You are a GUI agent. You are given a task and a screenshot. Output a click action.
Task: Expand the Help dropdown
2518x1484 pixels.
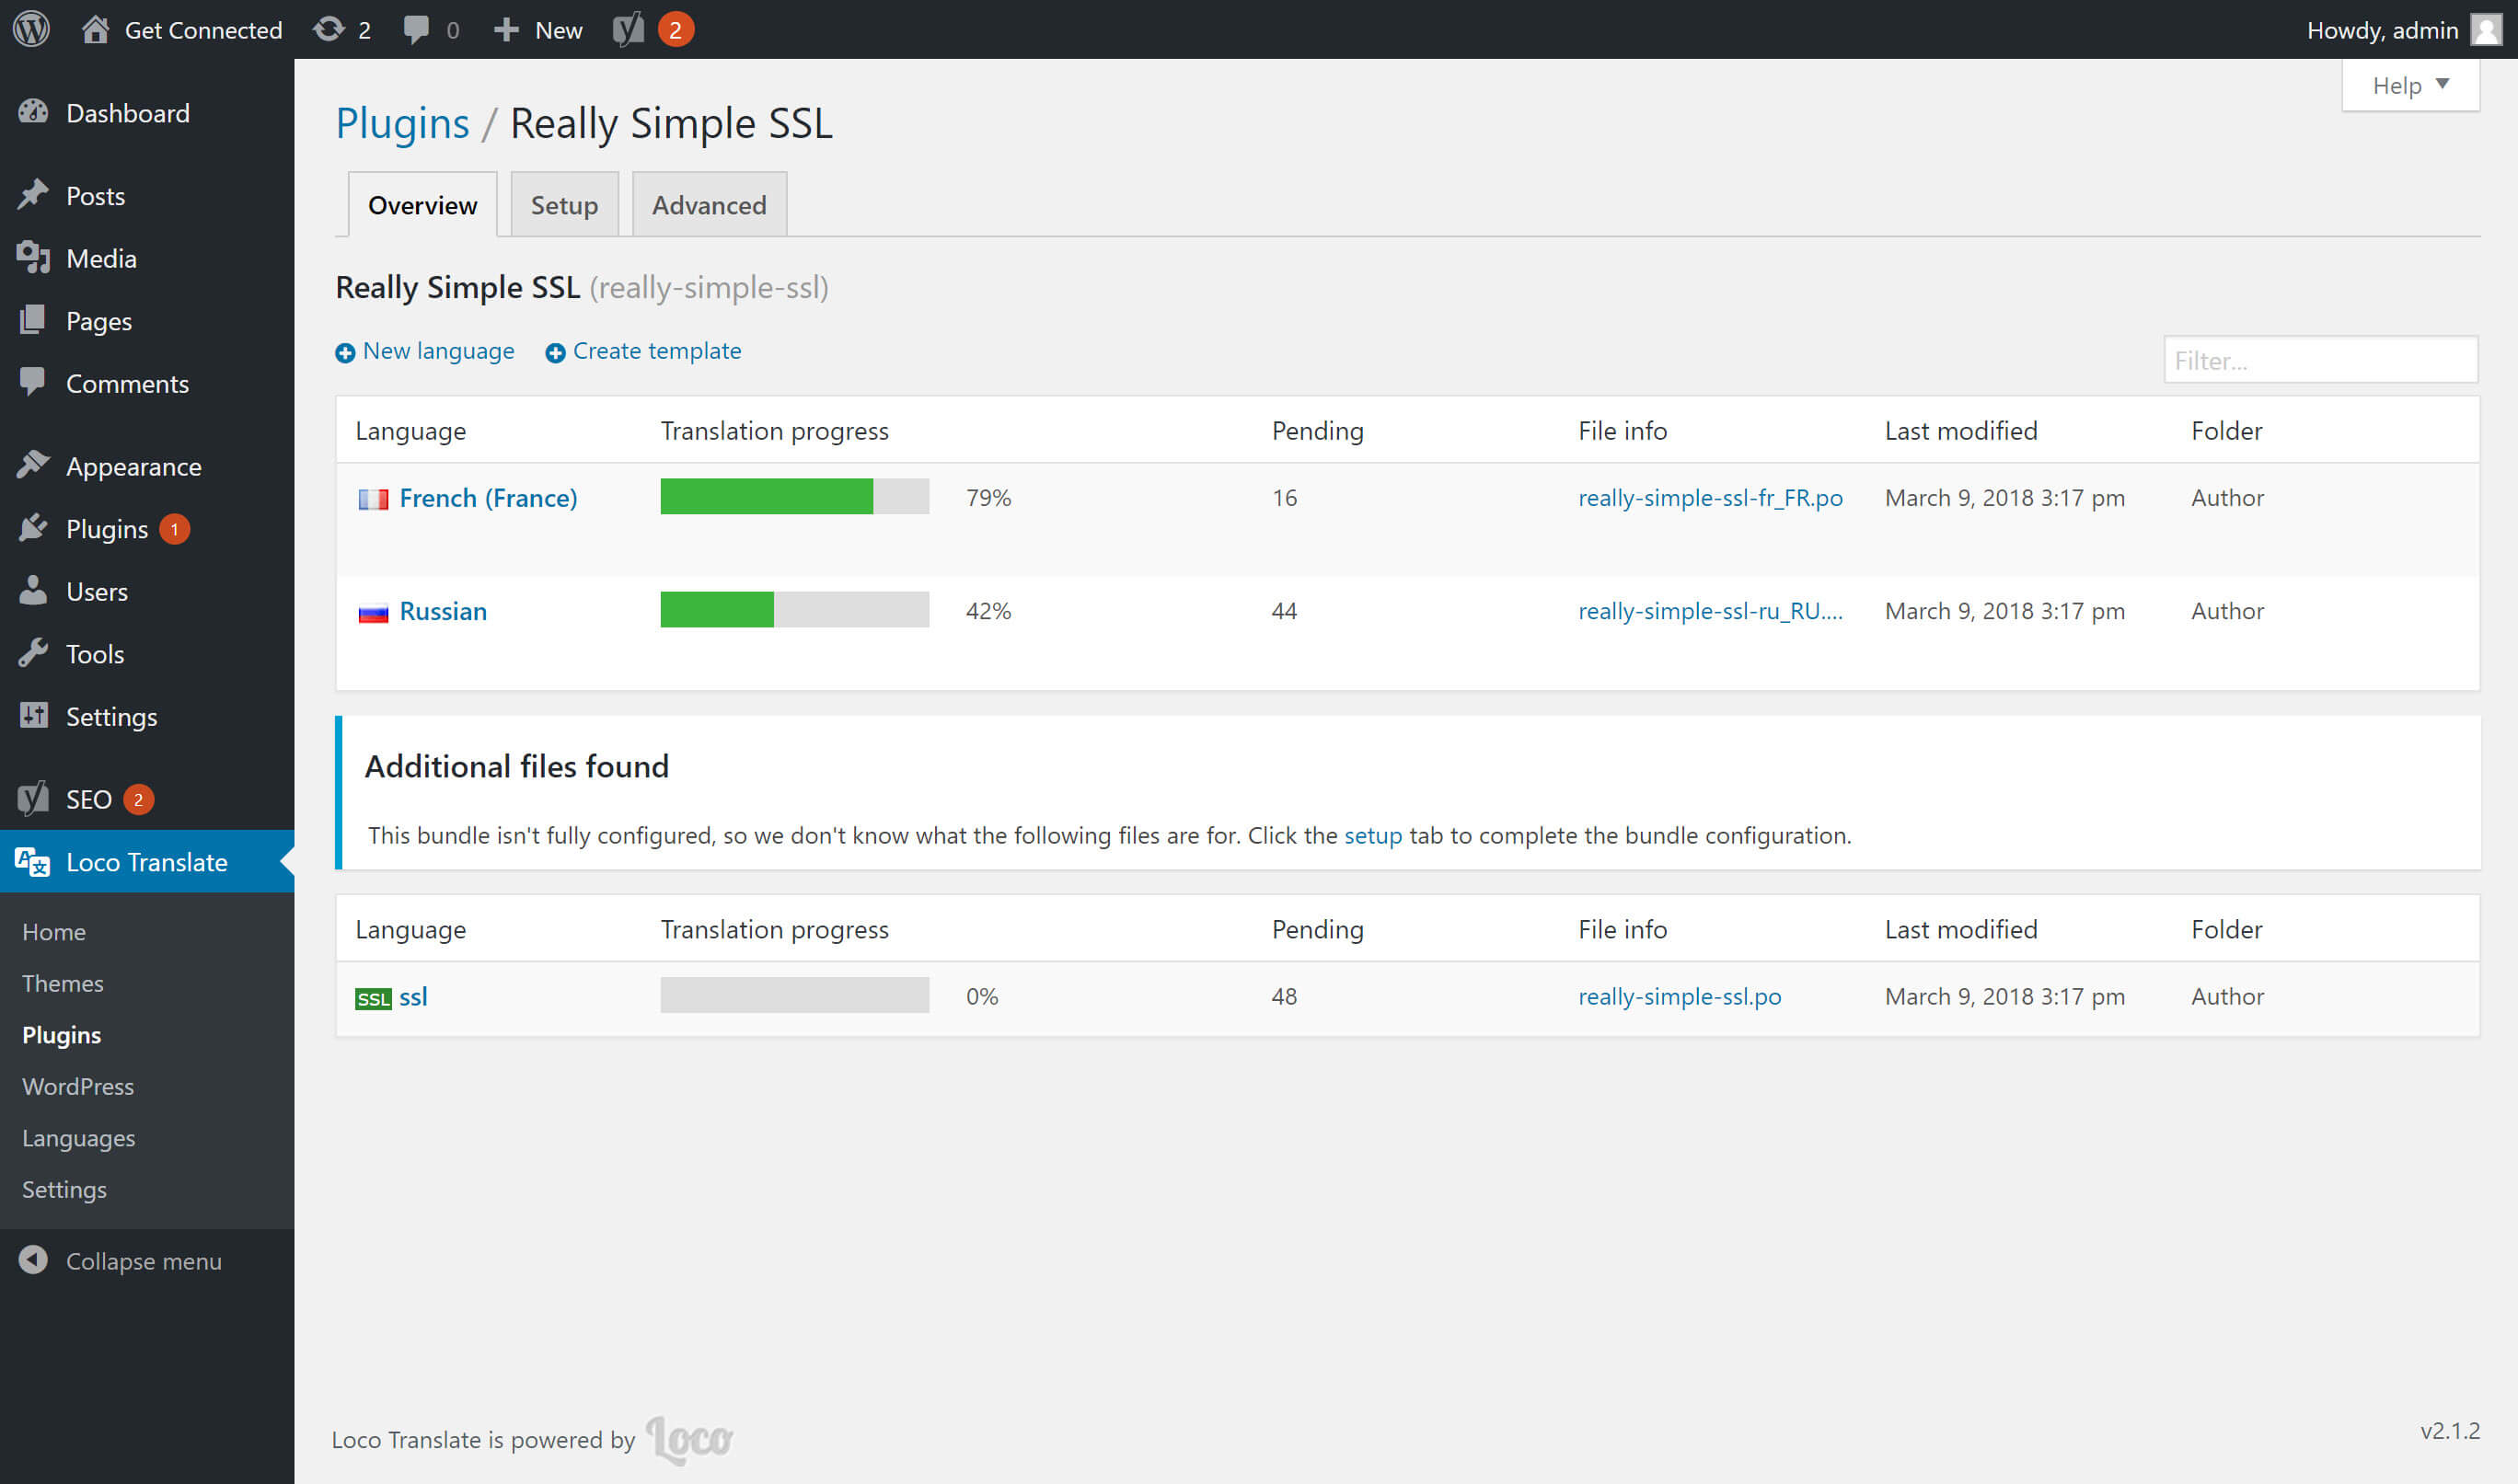pos(2409,85)
